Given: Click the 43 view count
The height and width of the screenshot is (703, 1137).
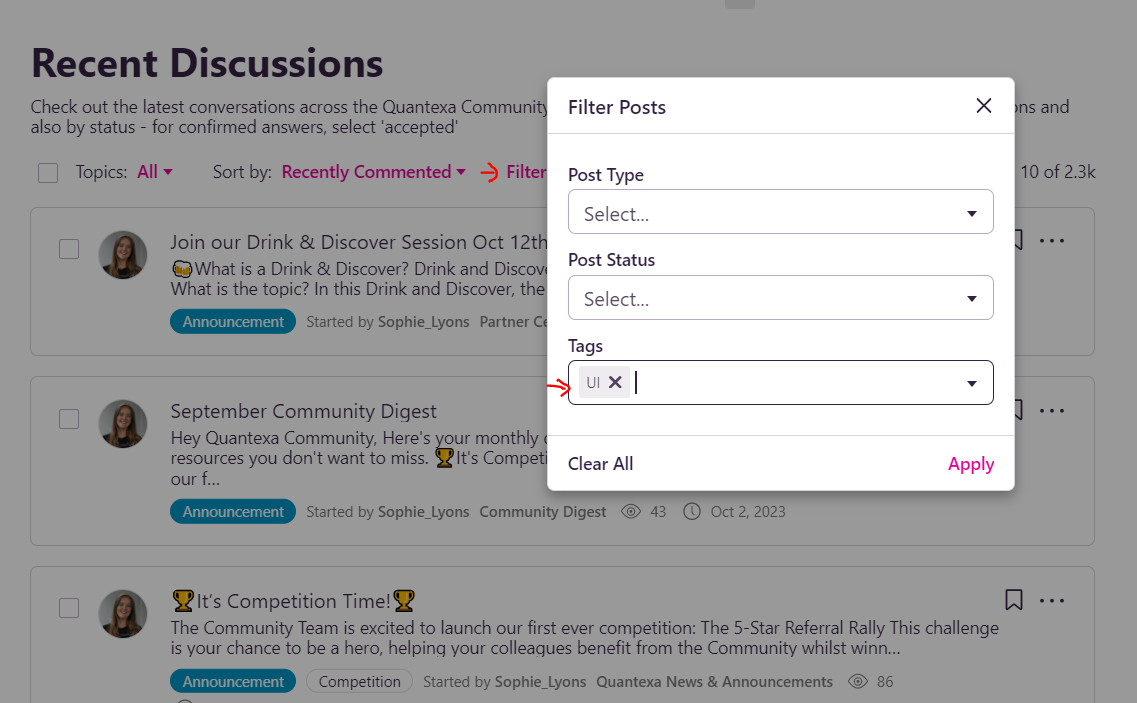Looking at the screenshot, I should (658, 511).
